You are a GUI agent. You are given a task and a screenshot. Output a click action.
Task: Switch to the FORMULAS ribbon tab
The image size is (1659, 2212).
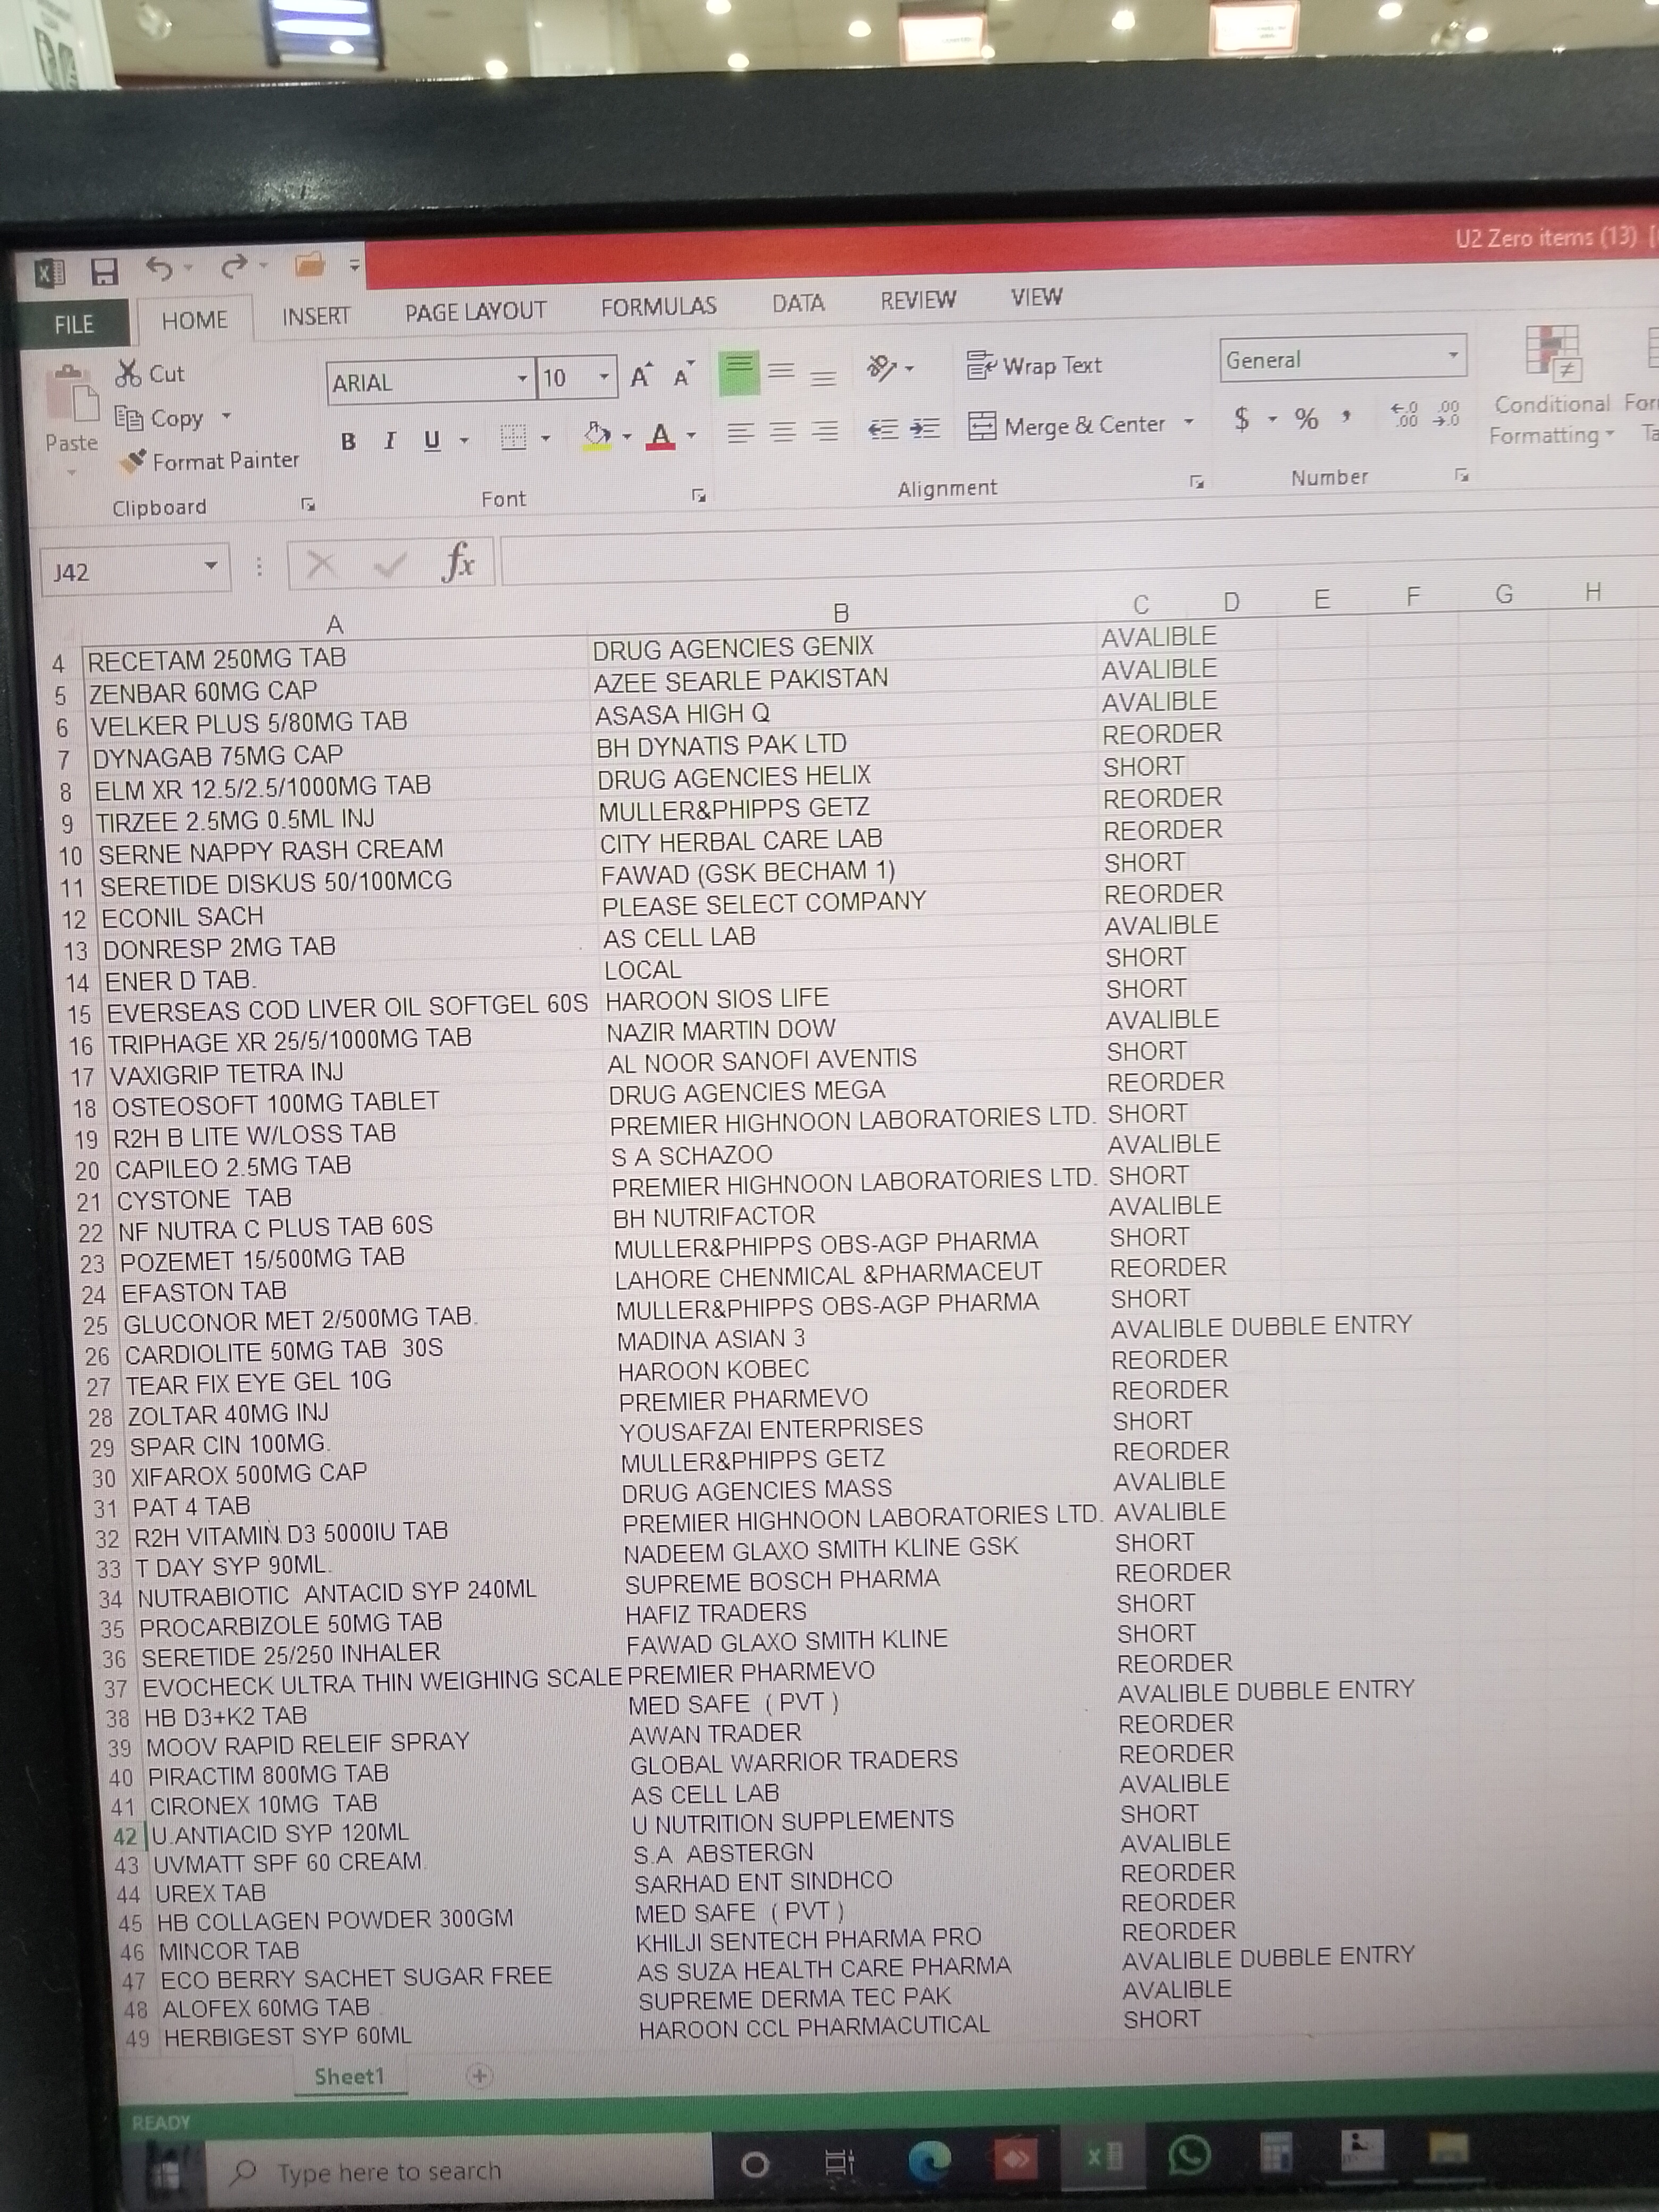pos(658,307)
